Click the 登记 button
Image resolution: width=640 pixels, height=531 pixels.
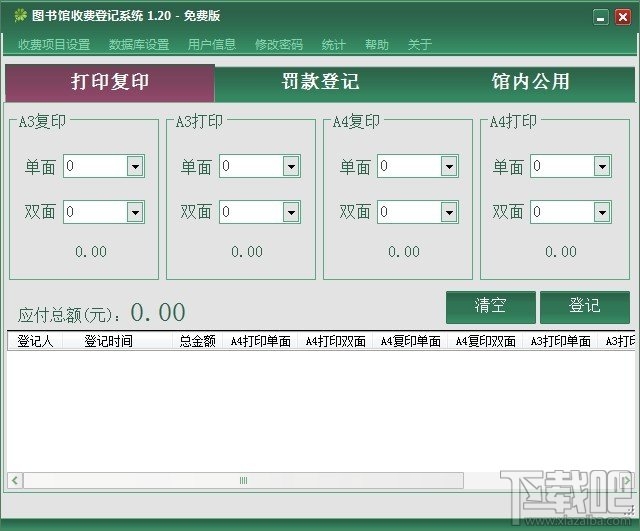click(x=585, y=307)
